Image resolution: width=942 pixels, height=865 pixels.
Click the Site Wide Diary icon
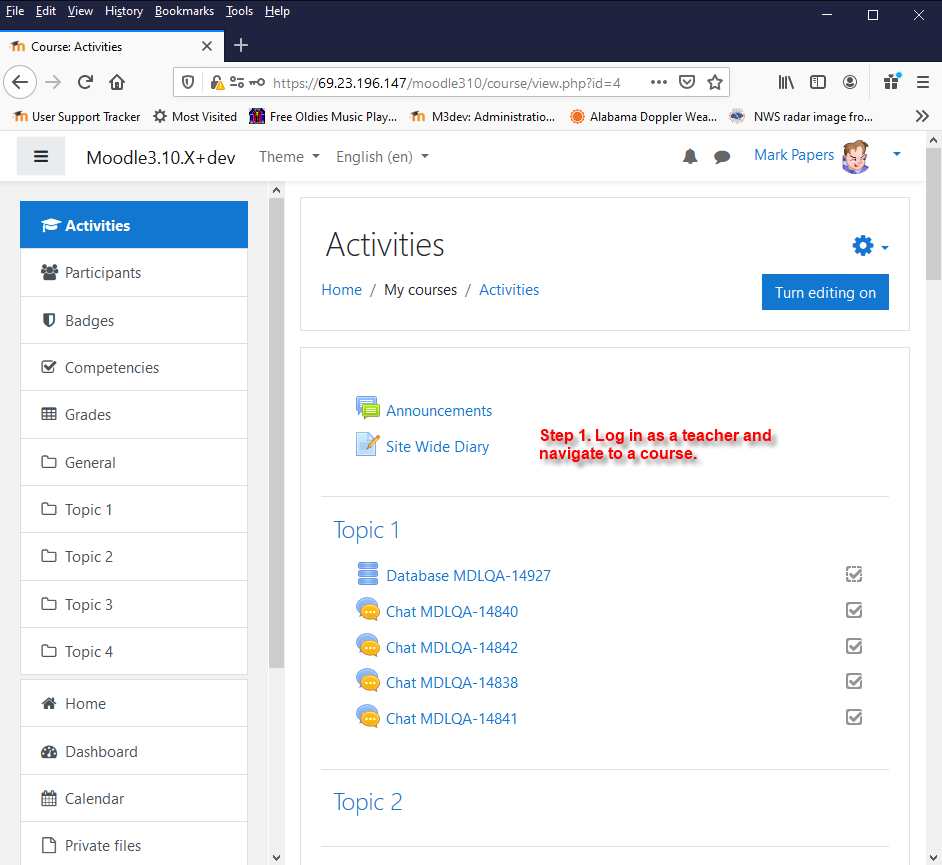coord(367,445)
